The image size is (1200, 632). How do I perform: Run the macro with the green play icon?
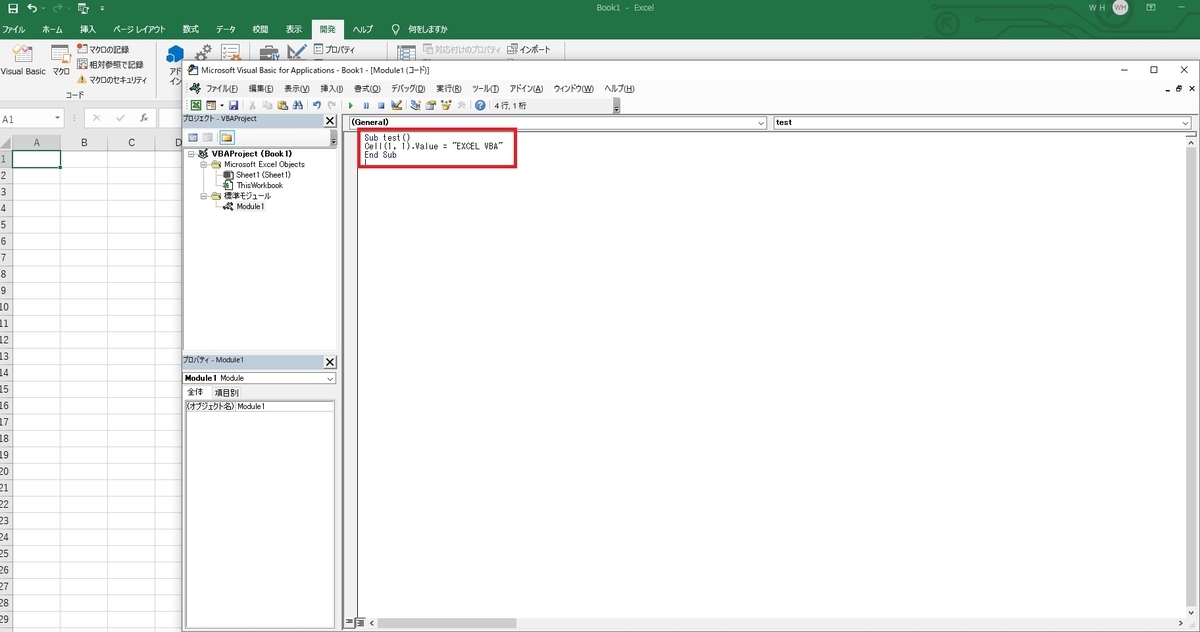pyautogui.click(x=350, y=105)
